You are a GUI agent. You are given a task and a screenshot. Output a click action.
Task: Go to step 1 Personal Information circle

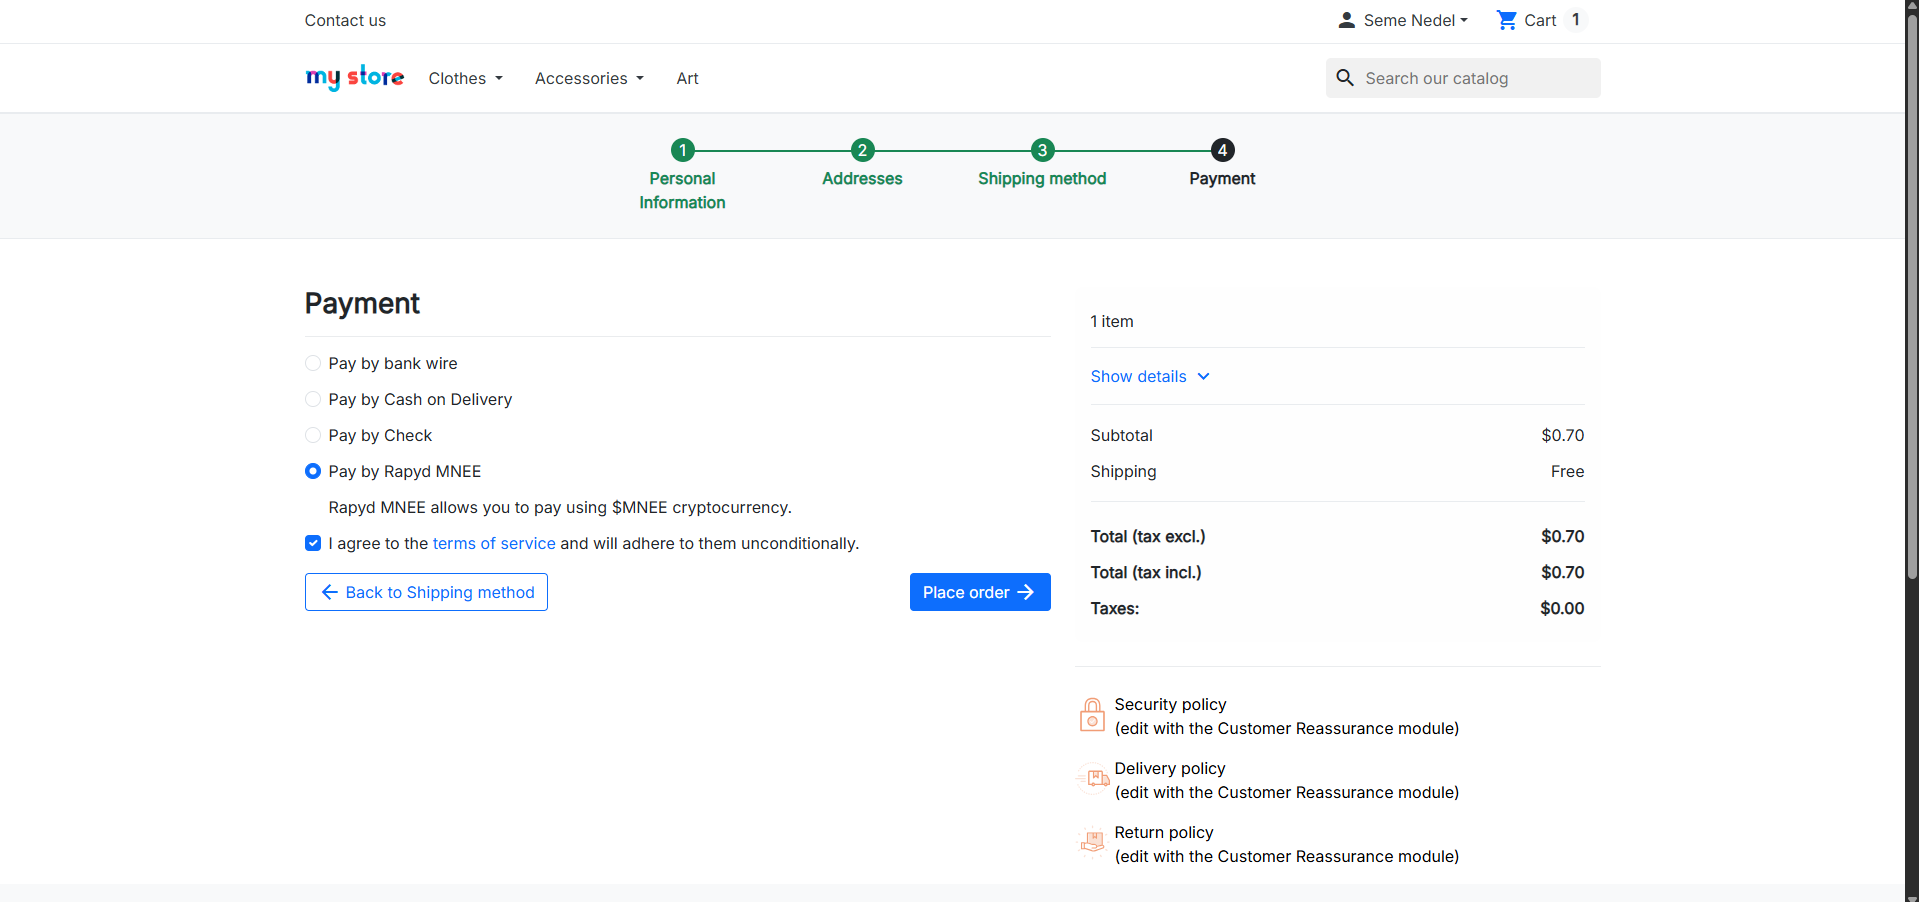pos(682,150)
